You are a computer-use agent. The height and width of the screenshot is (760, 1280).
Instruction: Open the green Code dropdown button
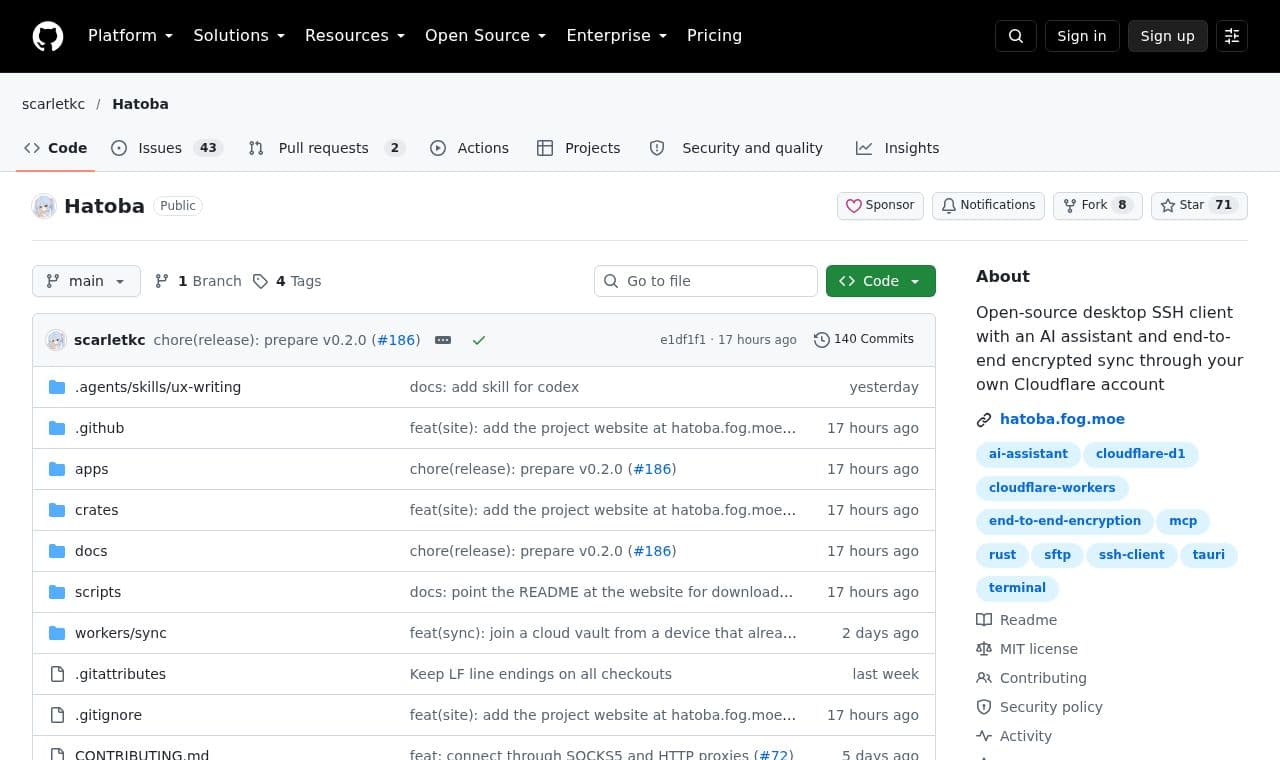point(881,281)
